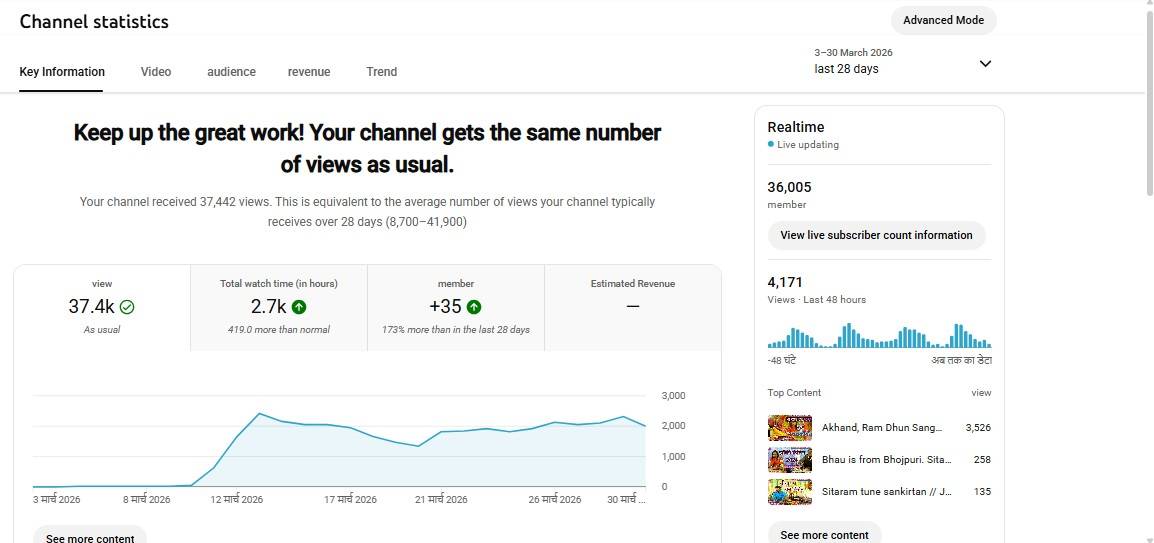Image resolution: width=1154 pixels, height=543 pixels.
Task: Select the Key Information tab
Action: [x=62, y=72]
